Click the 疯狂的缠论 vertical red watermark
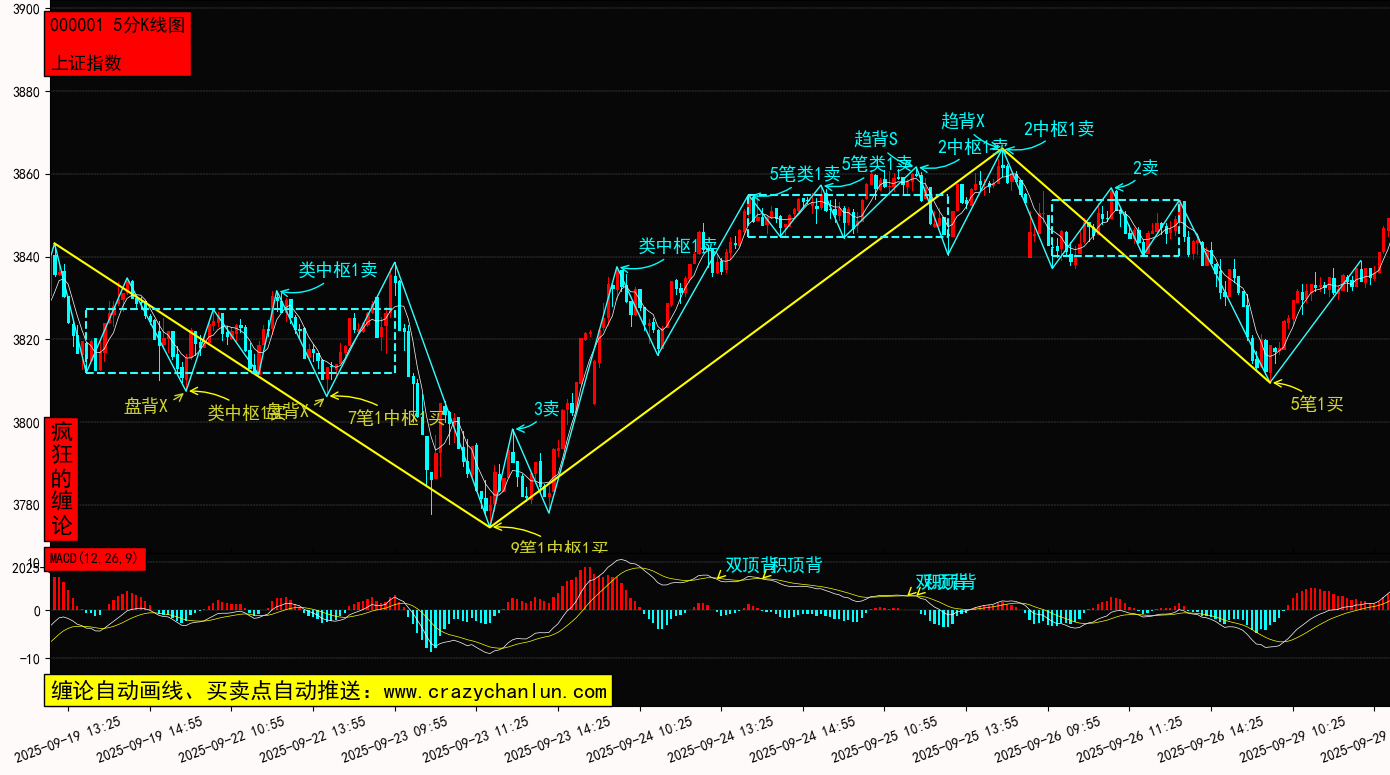The width and height of the screenshot is (1390, 775). (62, 479)
